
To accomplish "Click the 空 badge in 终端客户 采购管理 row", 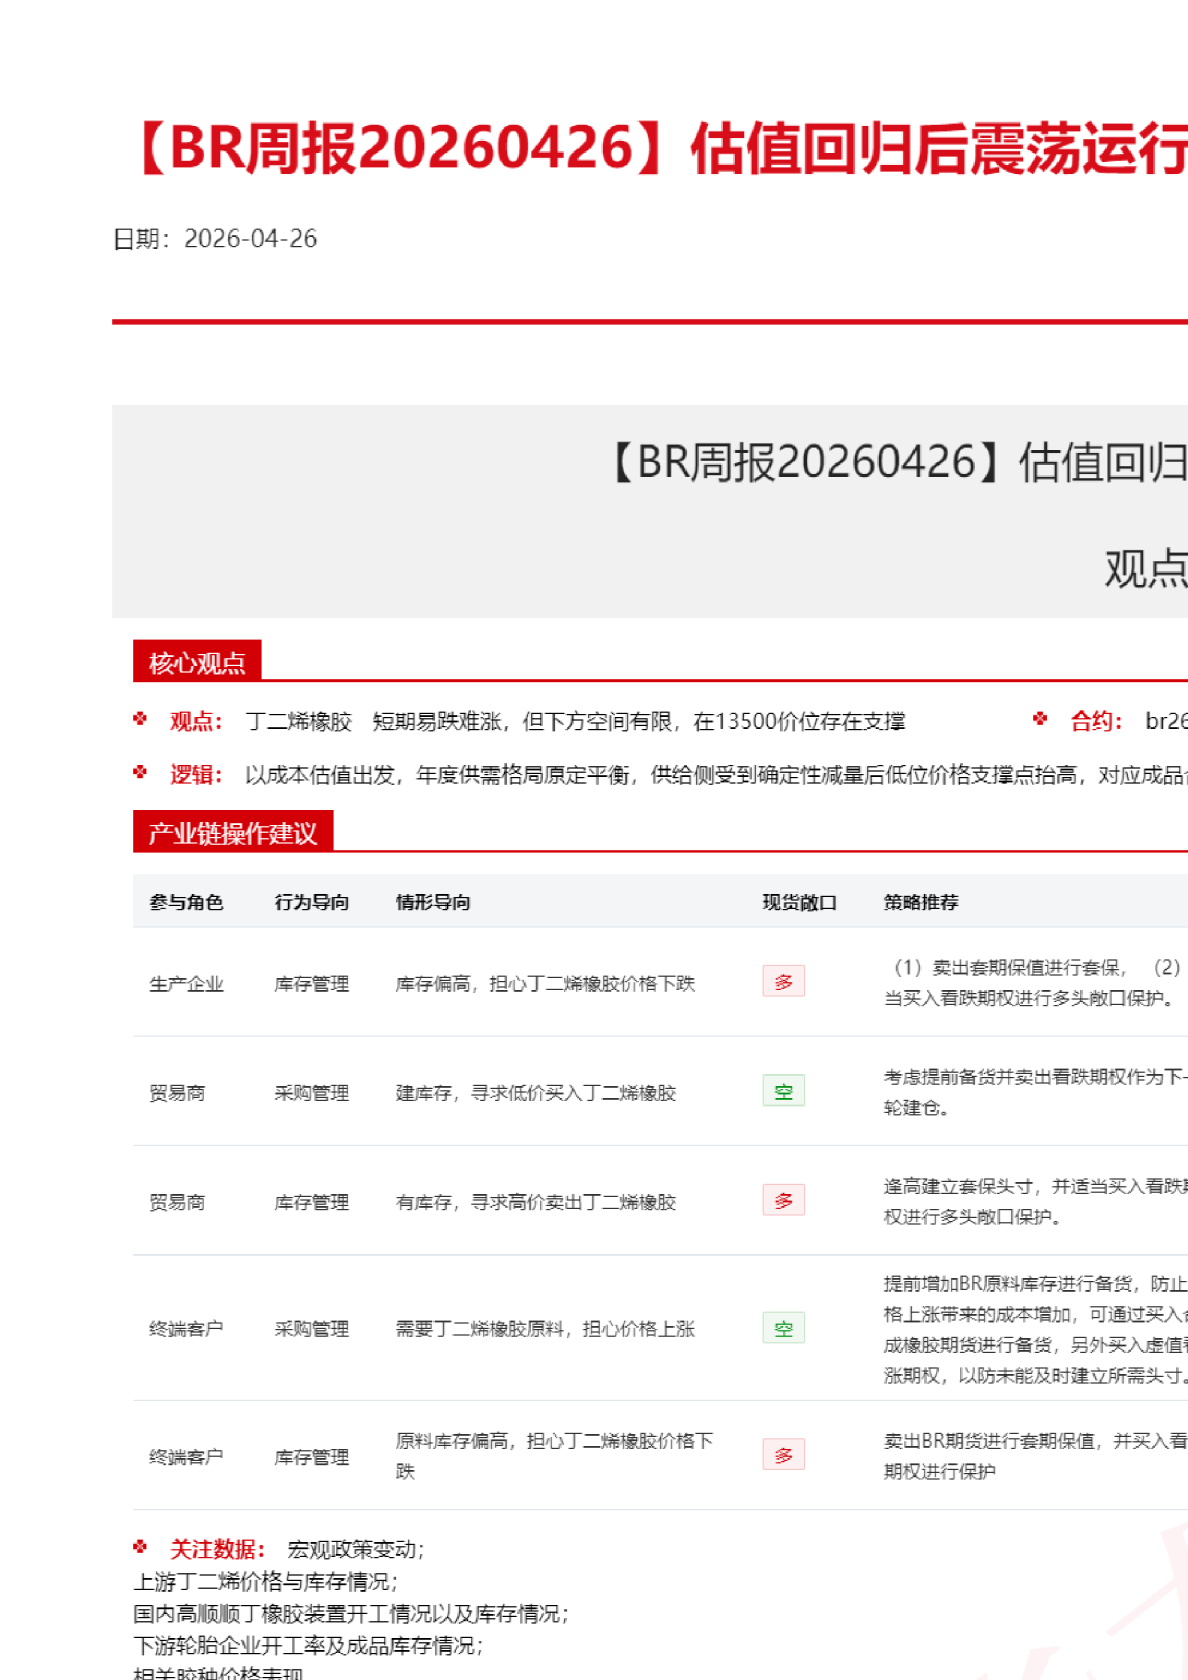I will [783, 1328].
